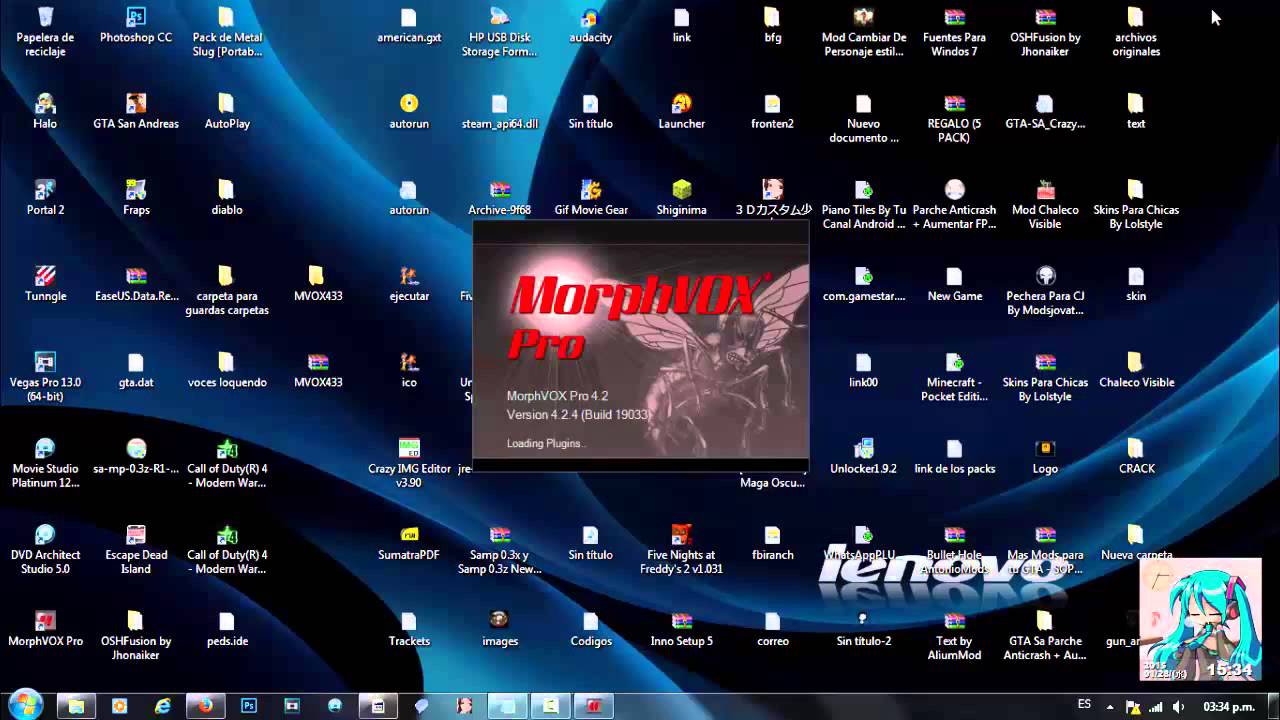The image size is (1280, 720).
Task: Open the CRACK folder icon
Action: (x=1136, y=456)
